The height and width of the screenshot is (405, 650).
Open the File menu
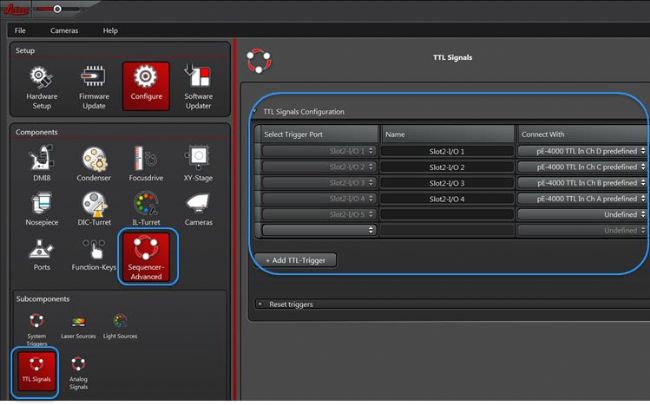(x=20, y=31)
